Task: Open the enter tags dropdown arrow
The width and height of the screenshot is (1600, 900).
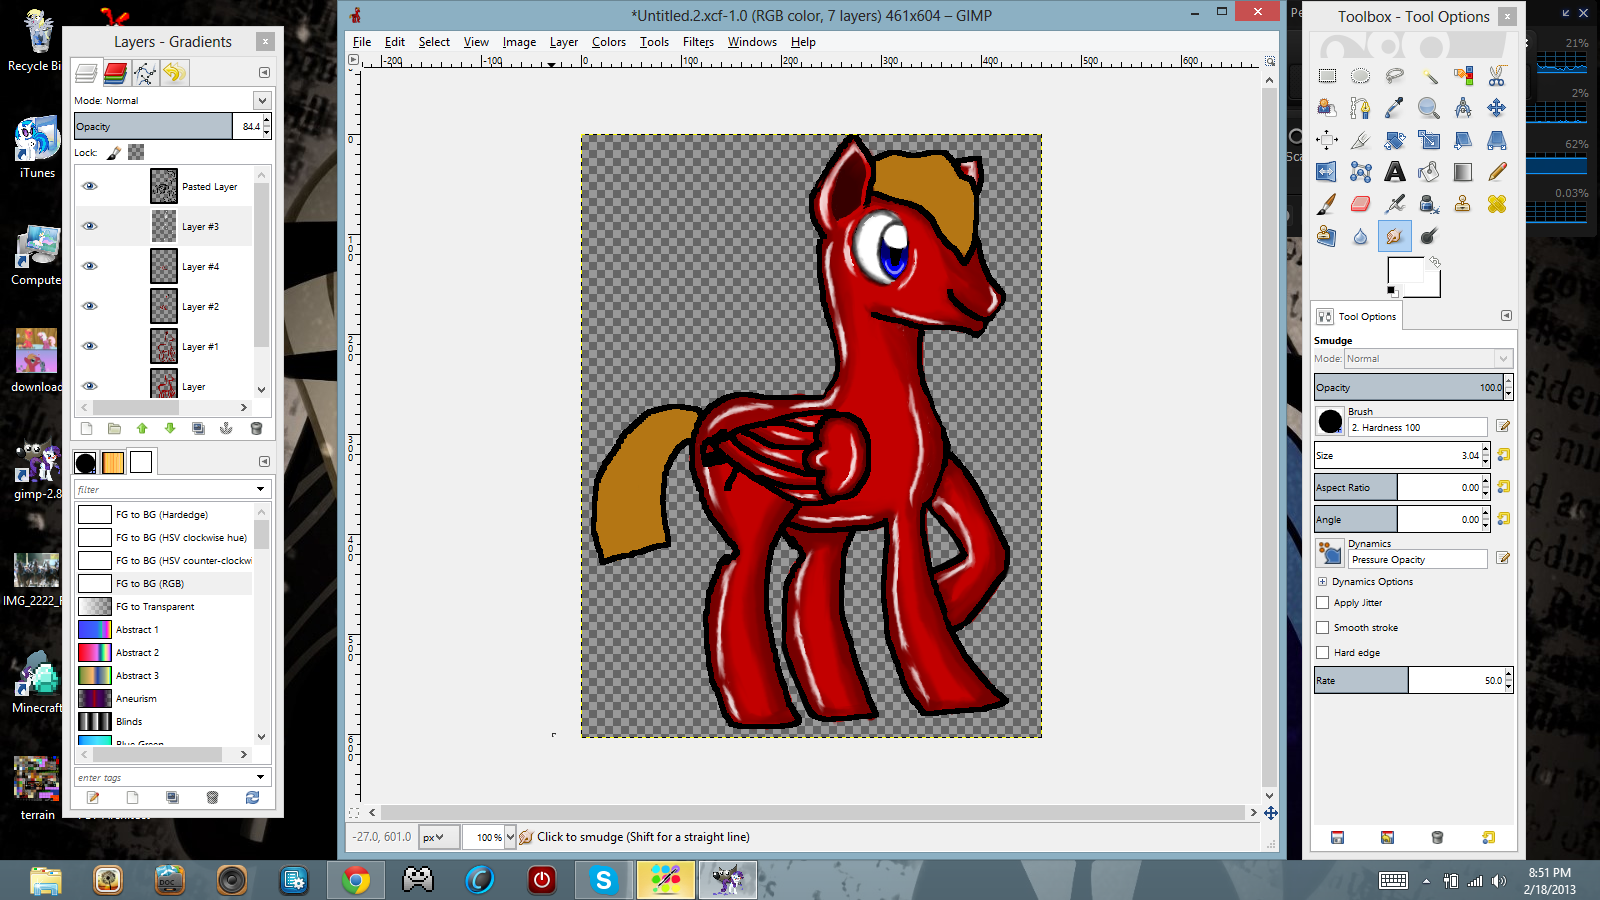Action: pyautogui.click(x=261, y=777)
